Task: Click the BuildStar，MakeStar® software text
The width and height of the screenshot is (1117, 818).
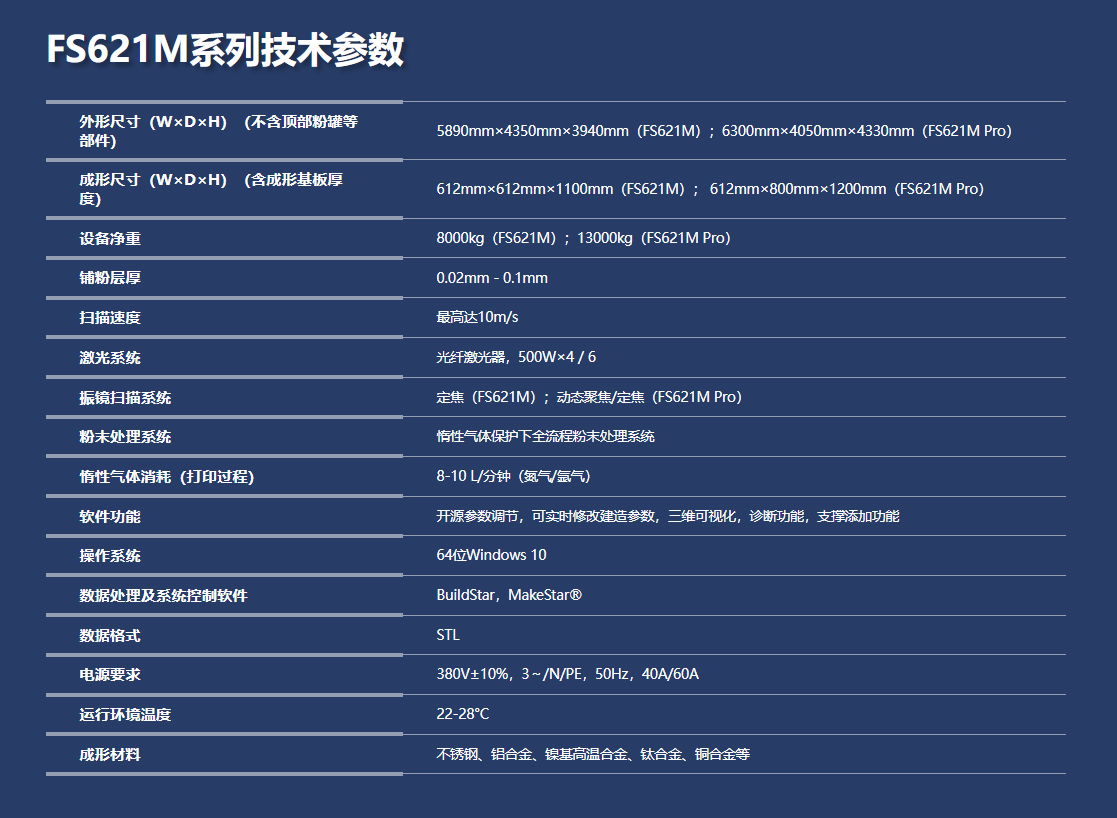Action: click(509, 595)
